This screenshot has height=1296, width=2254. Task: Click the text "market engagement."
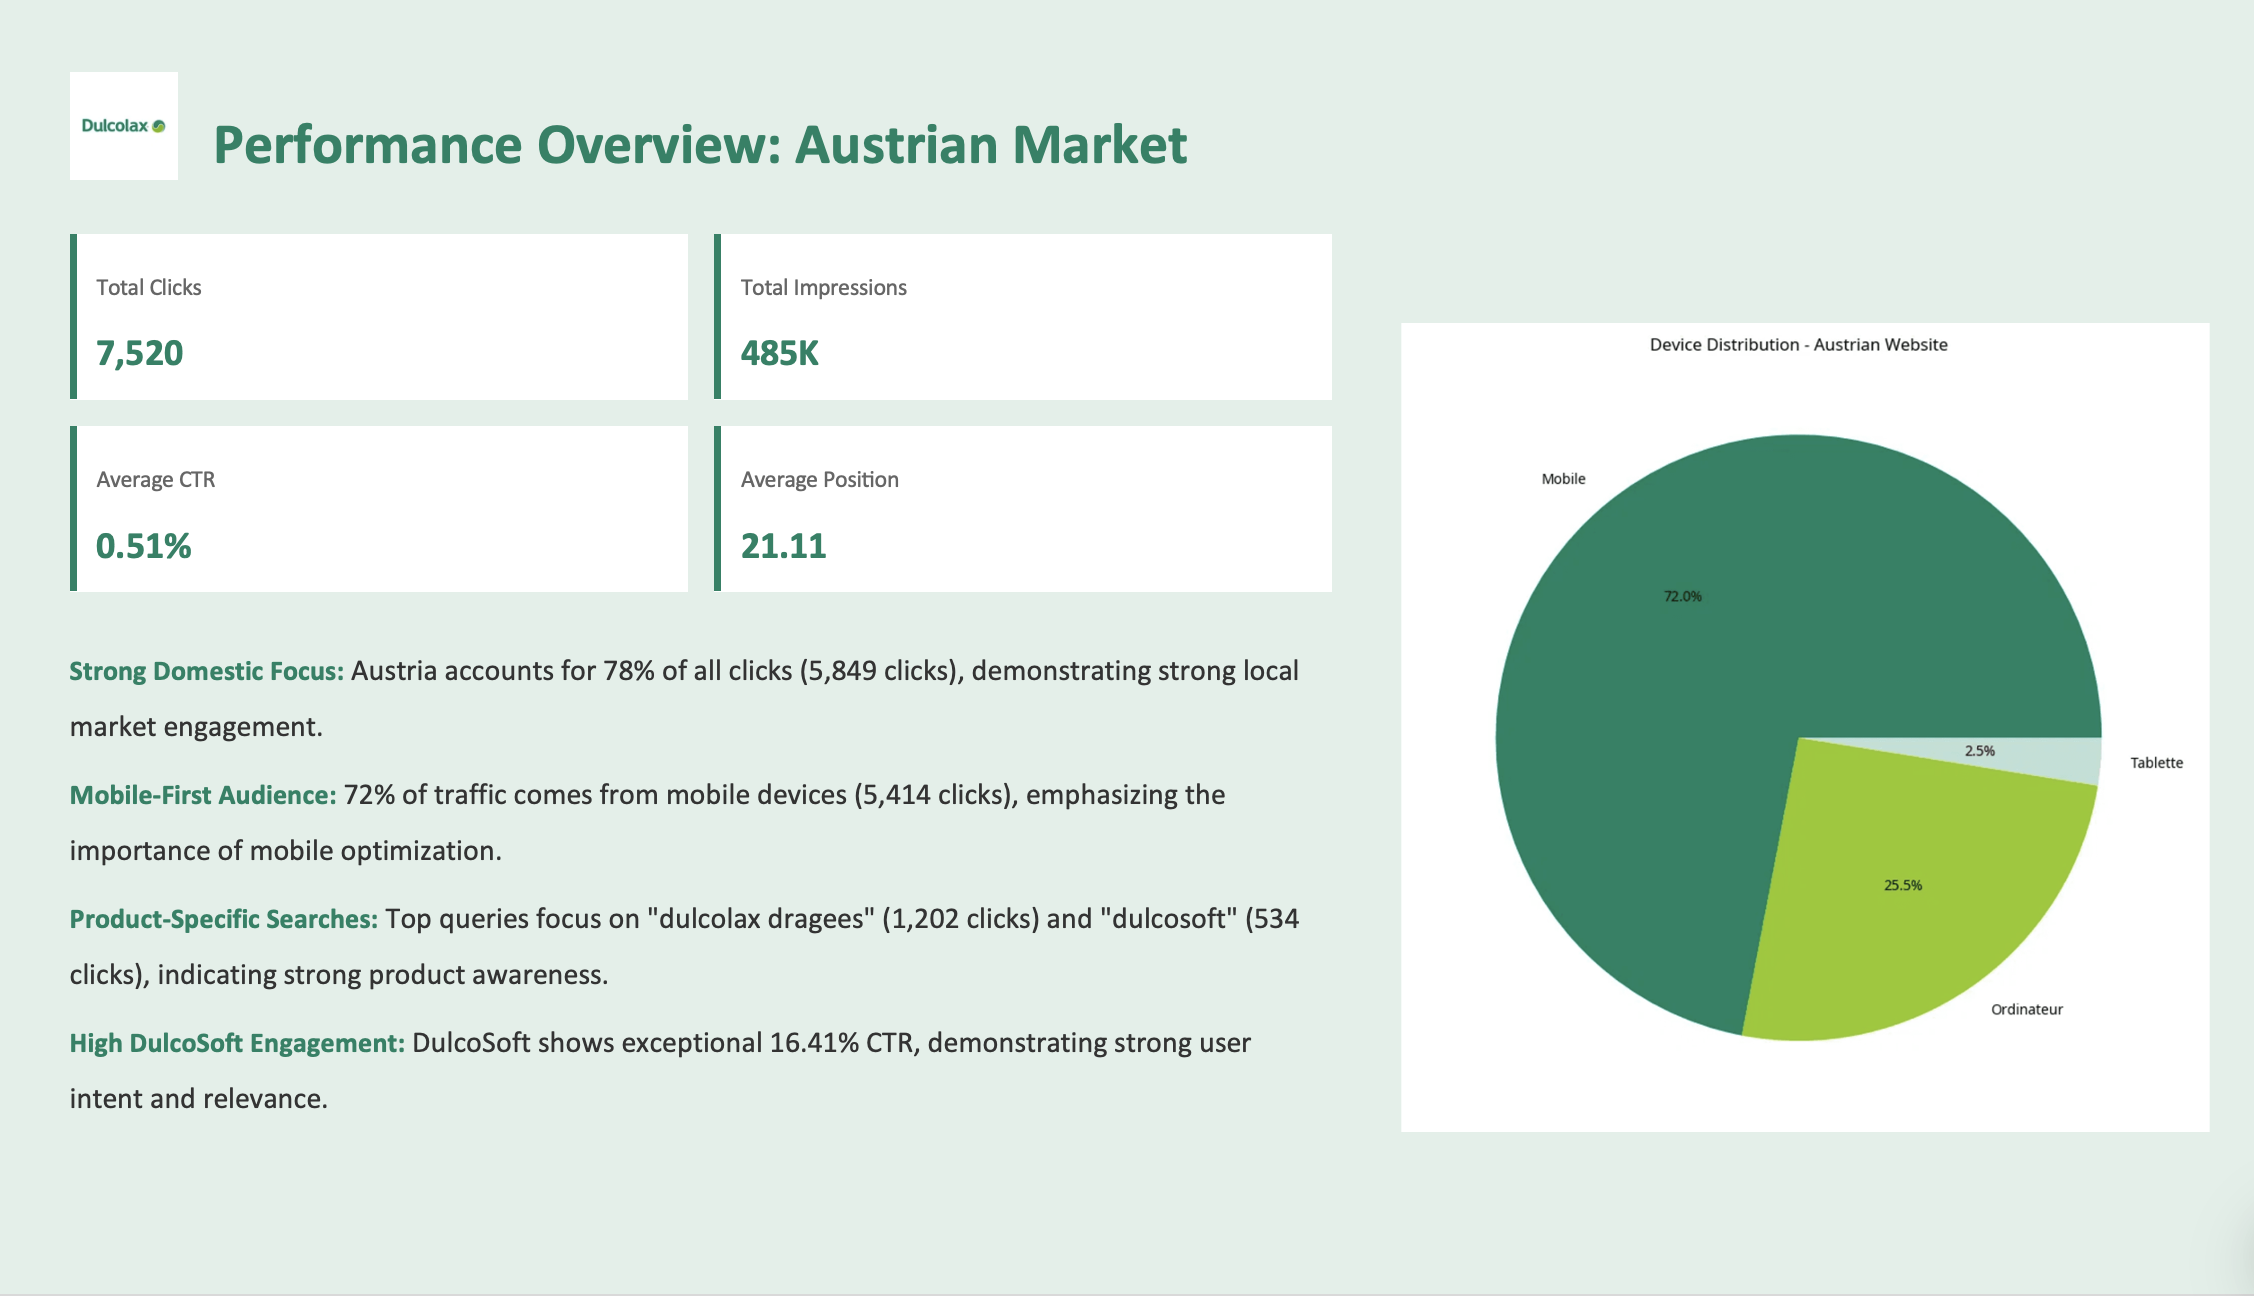(x=196, y=727)
